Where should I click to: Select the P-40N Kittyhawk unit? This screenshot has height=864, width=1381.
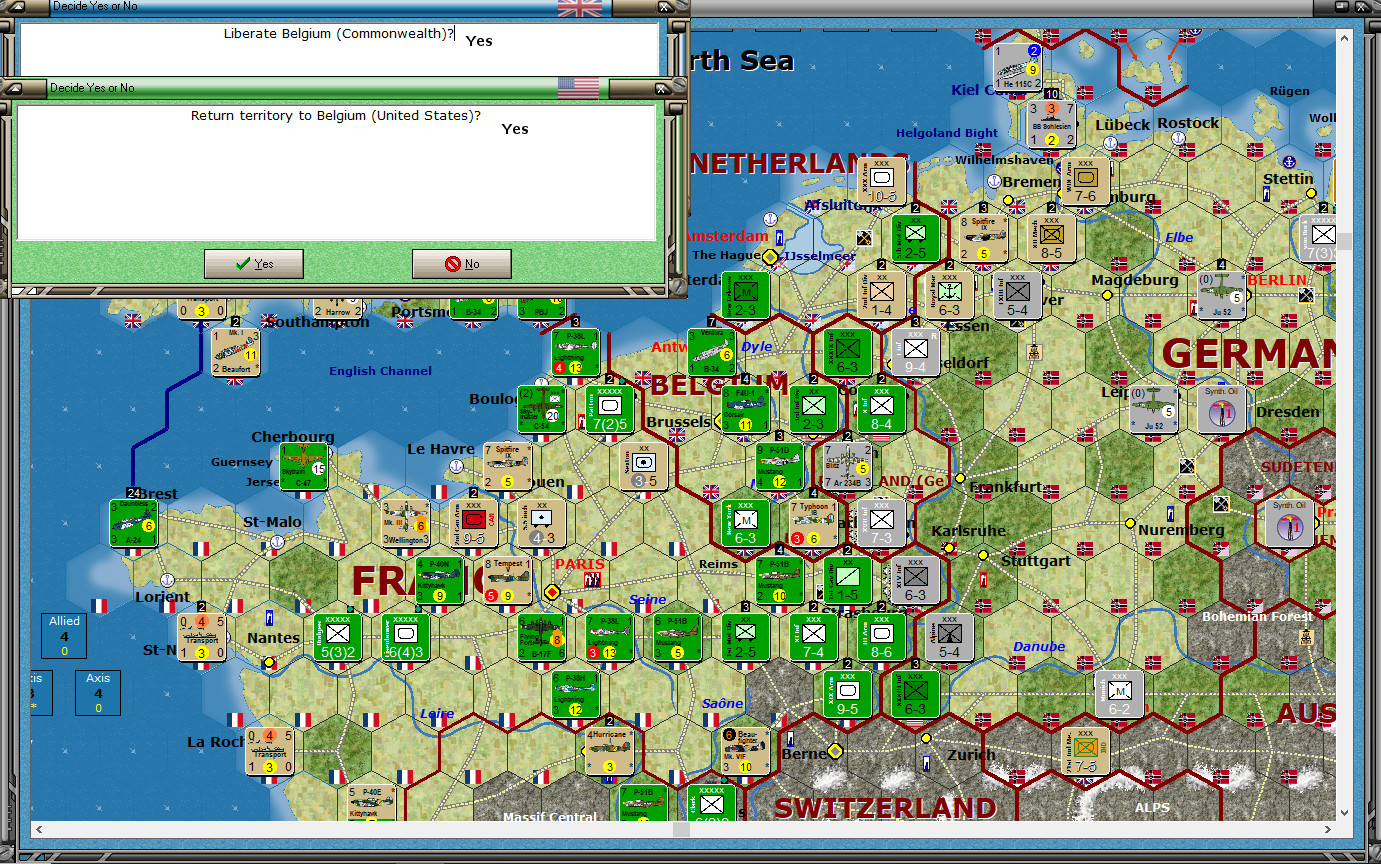point(440,580)
